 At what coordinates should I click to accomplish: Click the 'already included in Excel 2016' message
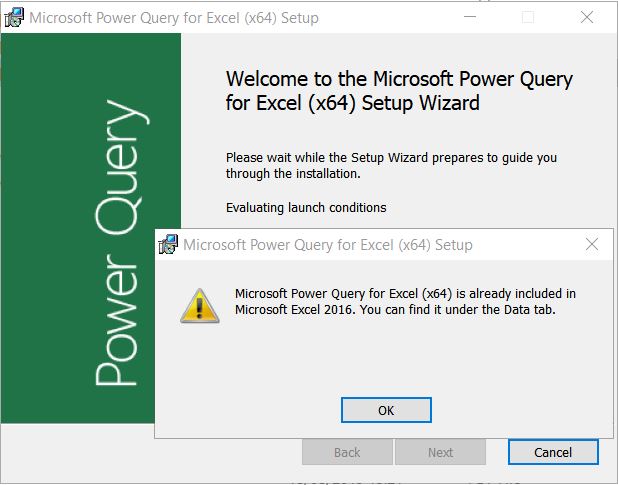(x=405, y=301)
